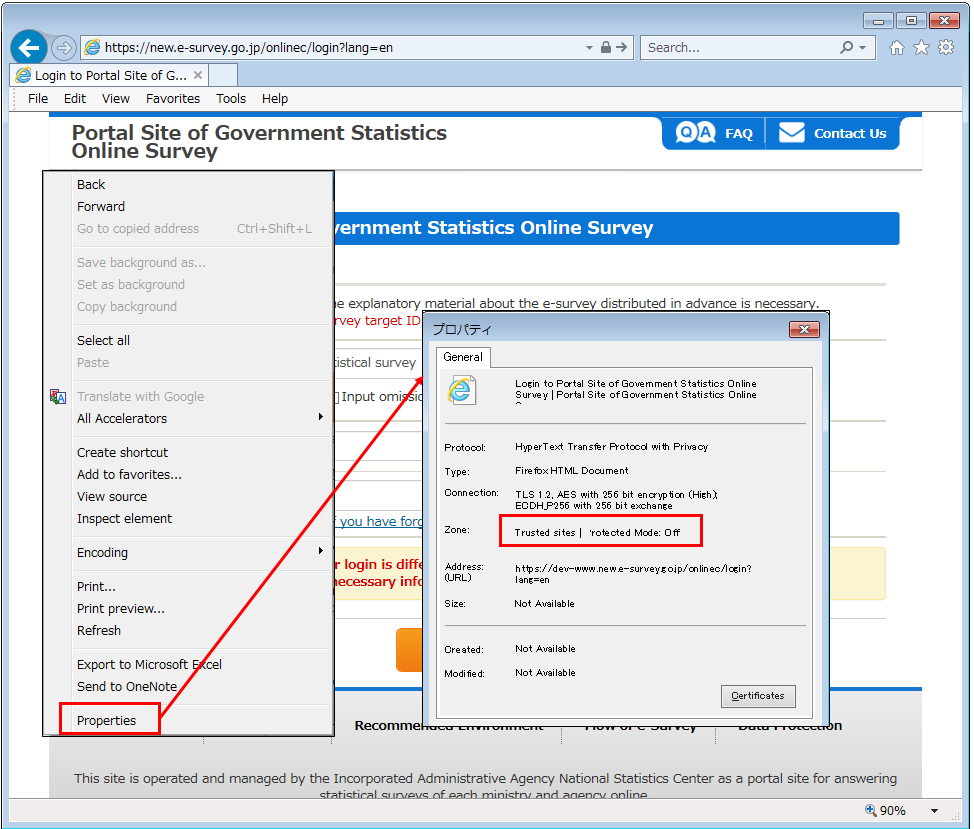Viewport: 974px width, 829px height.
Task: Open a new blank tab
Action: 223,75
